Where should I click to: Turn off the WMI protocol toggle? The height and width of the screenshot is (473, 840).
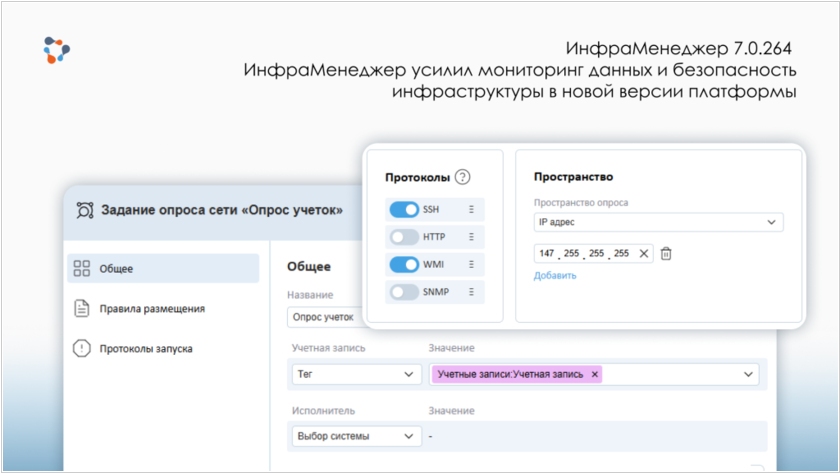pos(404,265)
